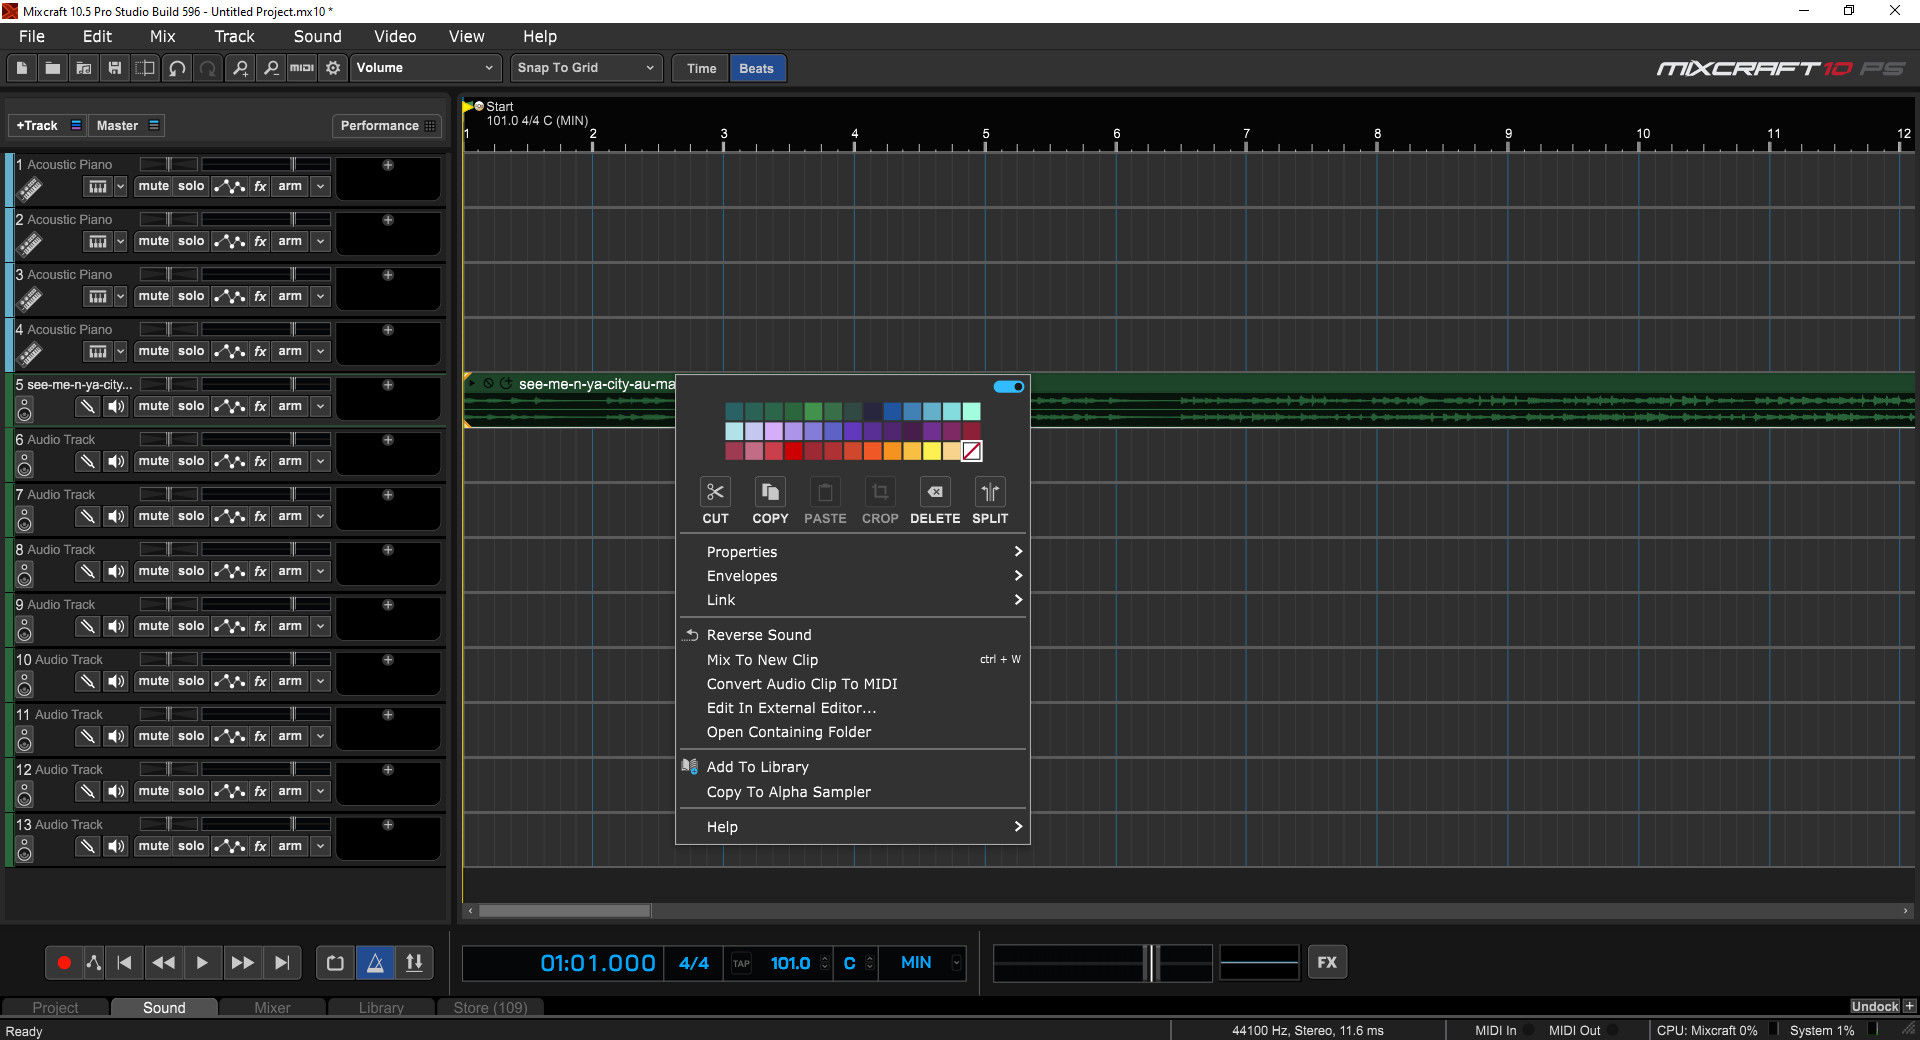Click the fast forward transport button
The width and height of the screenshot is (1920, 1040).
pos(242,963)
